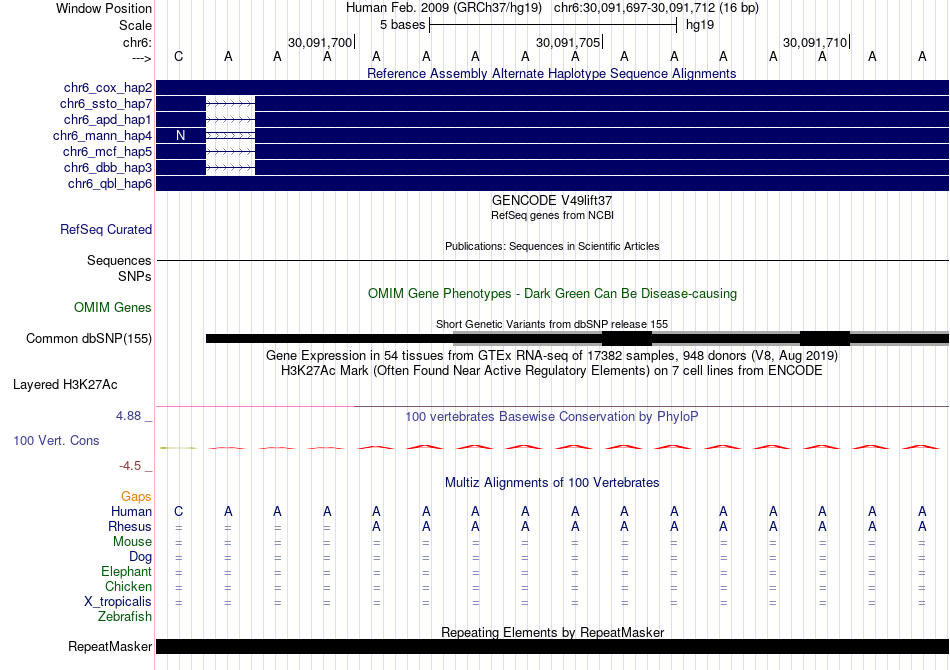This screenshot has width=950, height=670.
Task: Click RefSeq genes from NCBI title
Action: 552,215
